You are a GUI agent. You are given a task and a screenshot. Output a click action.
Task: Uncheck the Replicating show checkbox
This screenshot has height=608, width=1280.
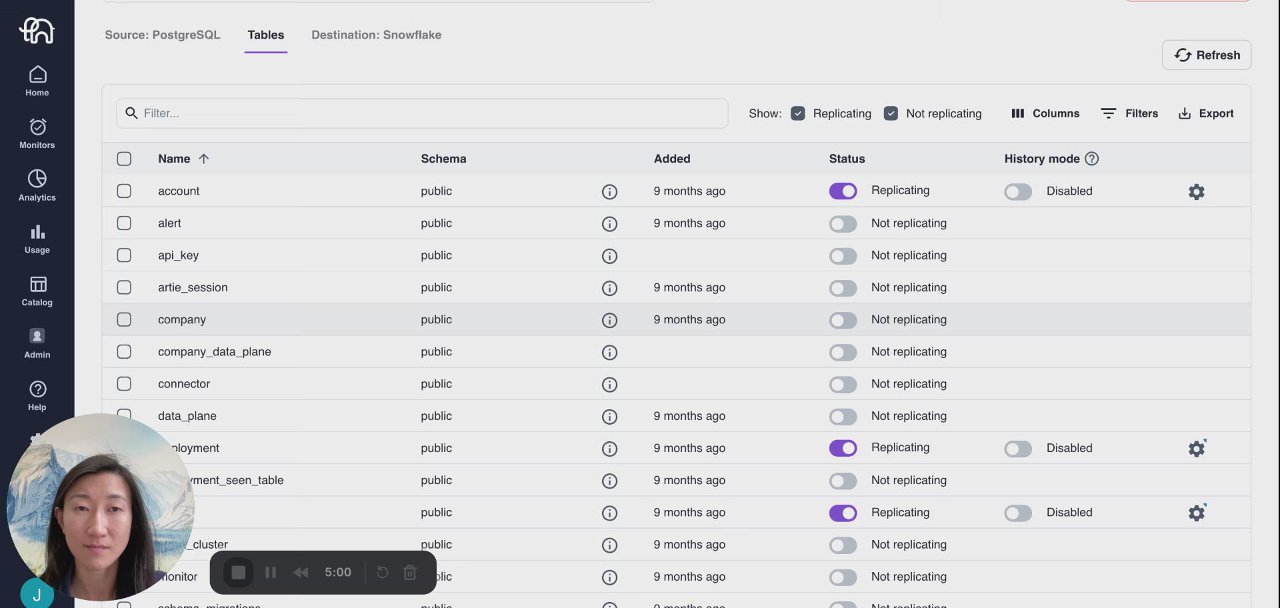798,114
